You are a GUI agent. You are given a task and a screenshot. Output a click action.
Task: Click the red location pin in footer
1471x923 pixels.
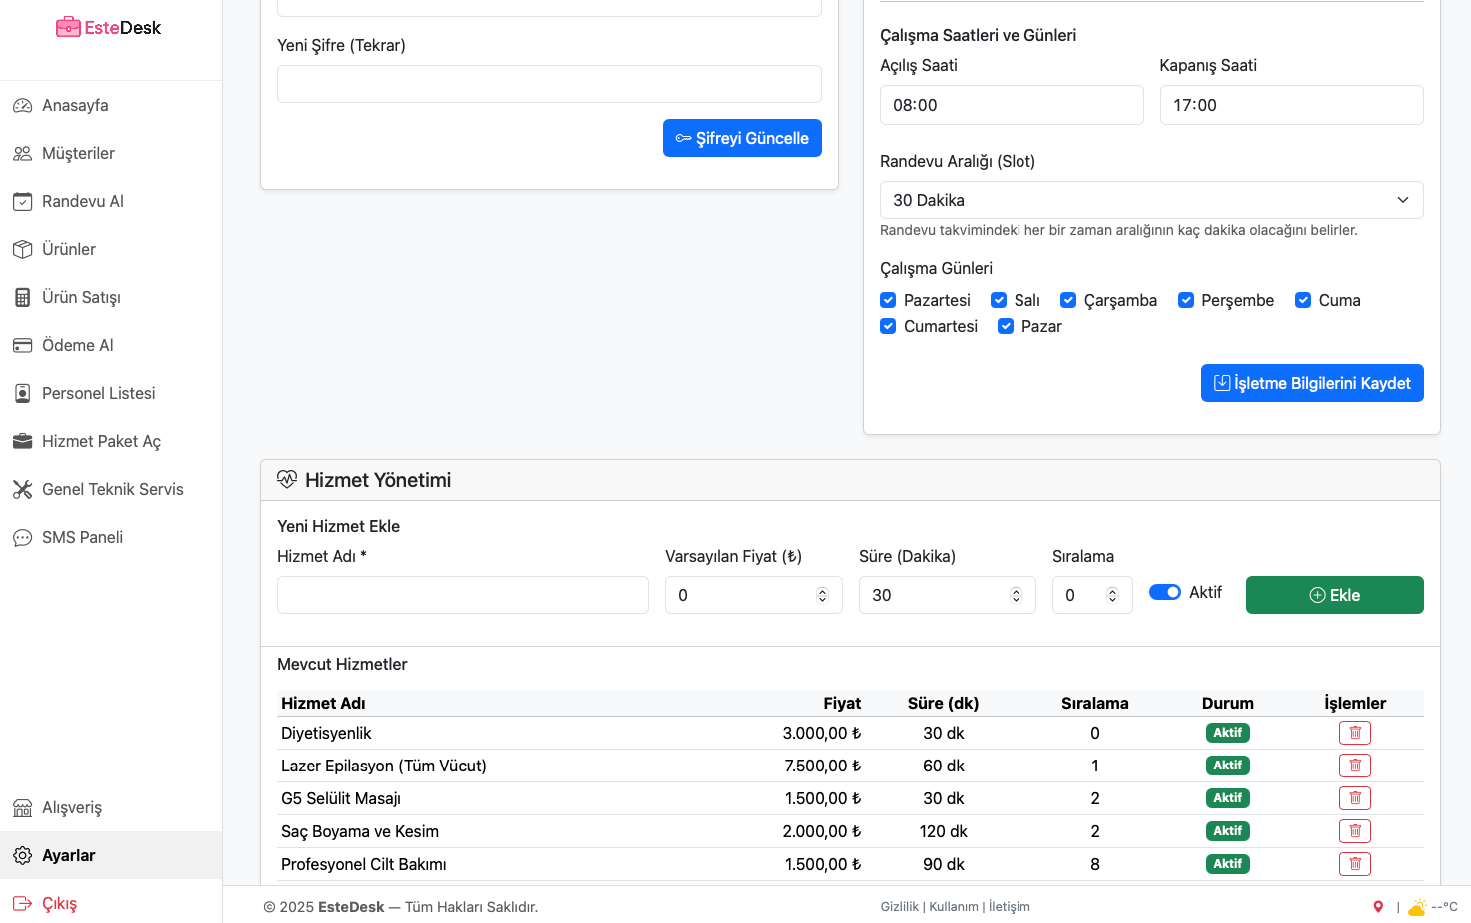coord(1378,907)
